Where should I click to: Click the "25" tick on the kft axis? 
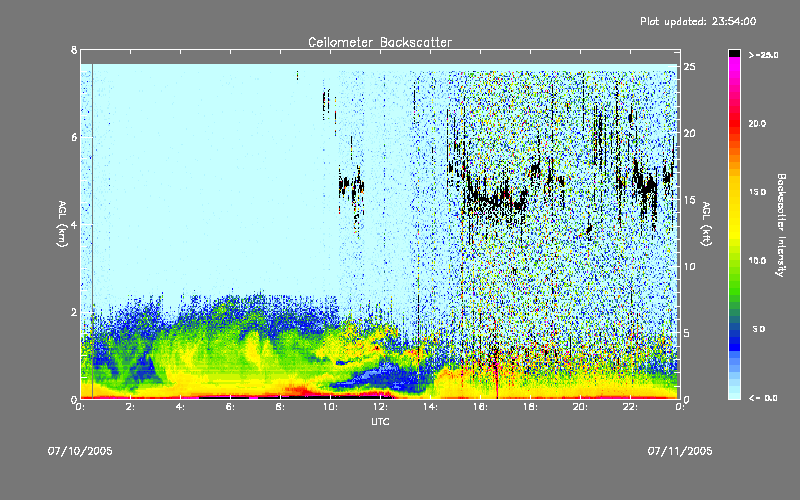[689, 67]
